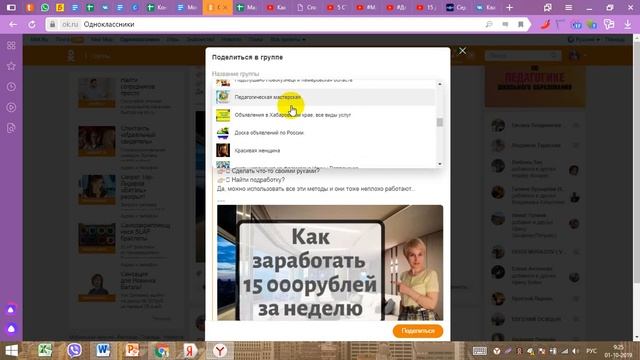
Task: Open Педагогическая мастерская group avatar
Action: tap(223, 97)
